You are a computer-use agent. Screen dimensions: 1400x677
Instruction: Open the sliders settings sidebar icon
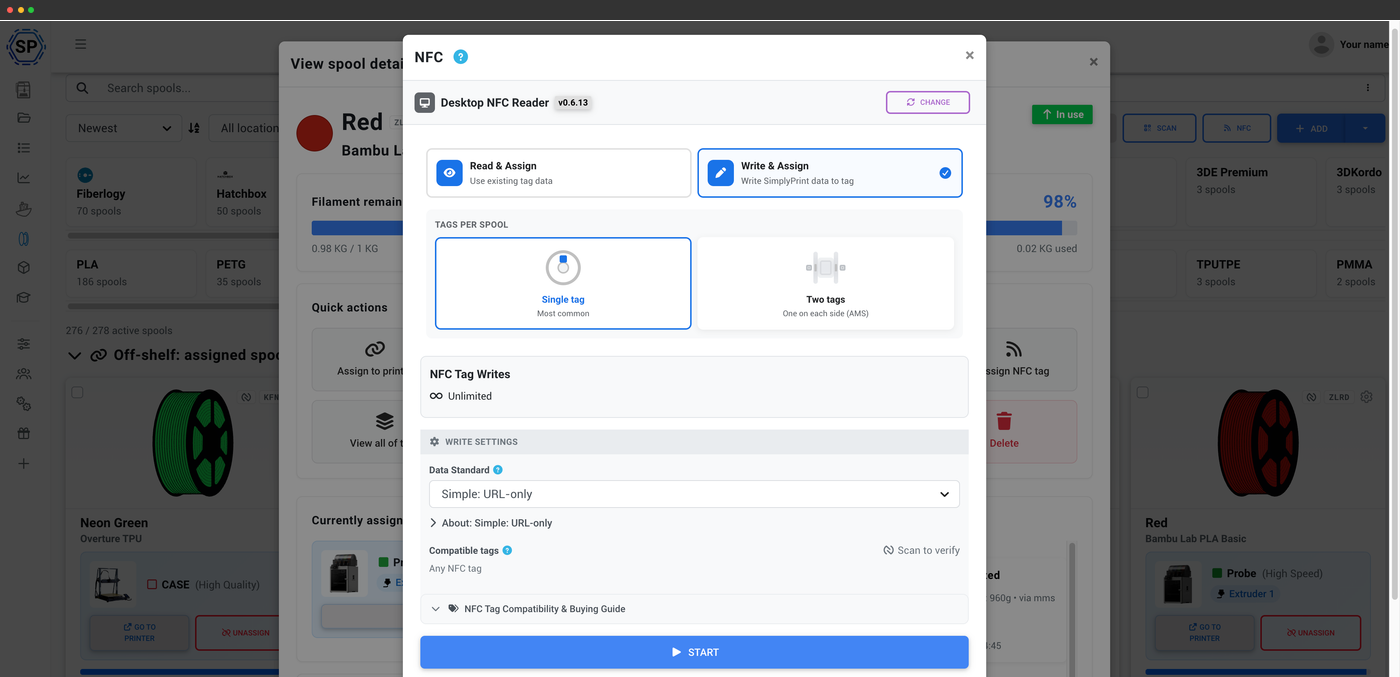(24, 344)
